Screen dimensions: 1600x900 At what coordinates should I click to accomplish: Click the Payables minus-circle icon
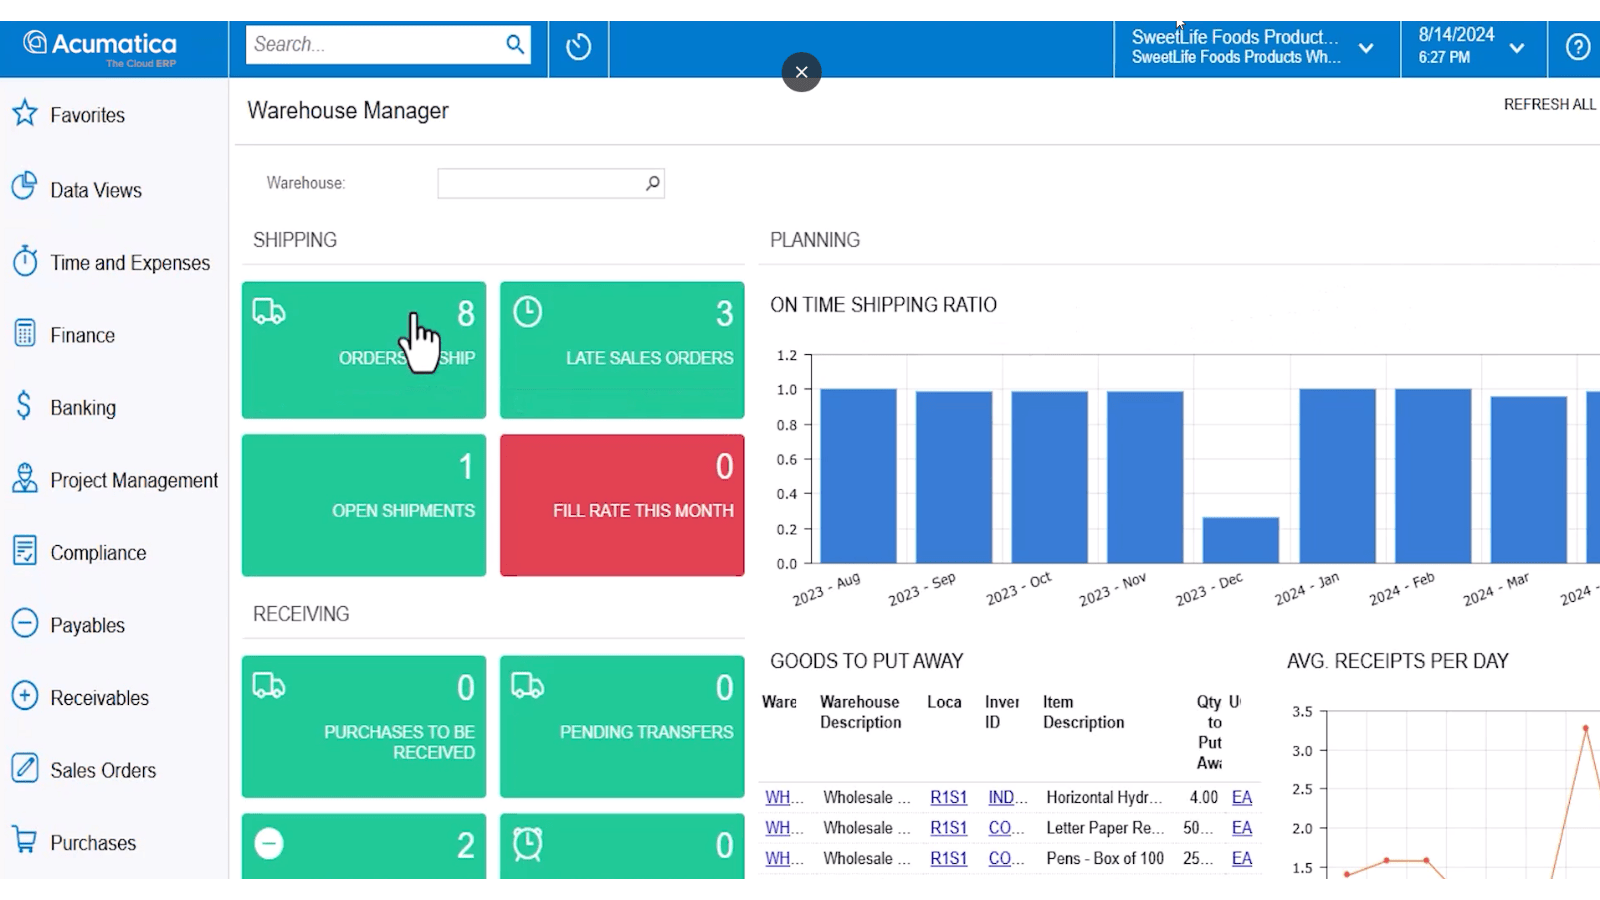click(25, 623)
